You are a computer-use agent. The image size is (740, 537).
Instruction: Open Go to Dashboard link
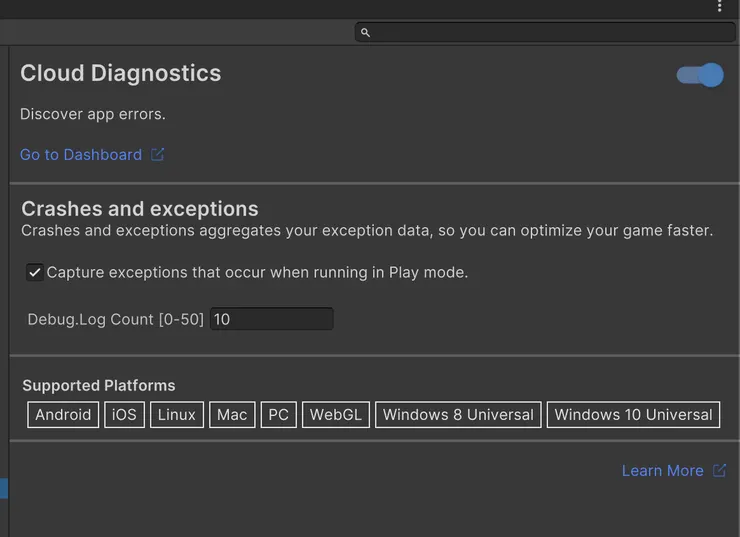(x=81, y=155)
